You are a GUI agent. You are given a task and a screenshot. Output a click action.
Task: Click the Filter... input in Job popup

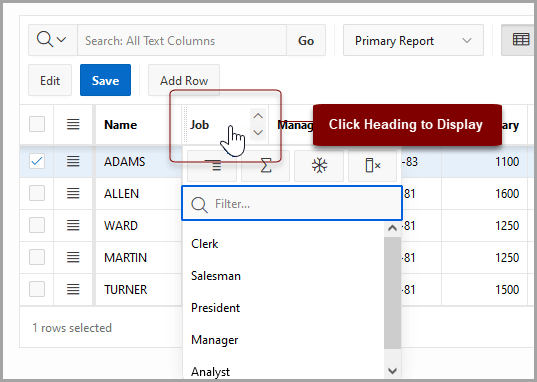tap(292, 204)
